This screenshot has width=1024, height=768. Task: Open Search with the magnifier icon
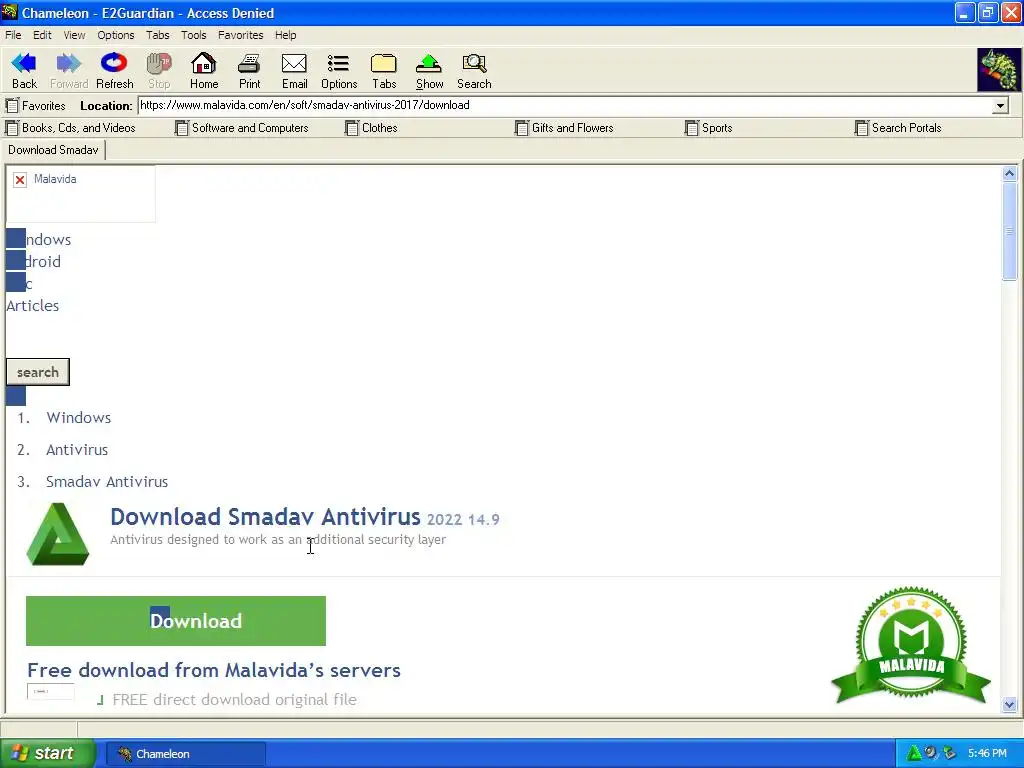click(474, 71)
